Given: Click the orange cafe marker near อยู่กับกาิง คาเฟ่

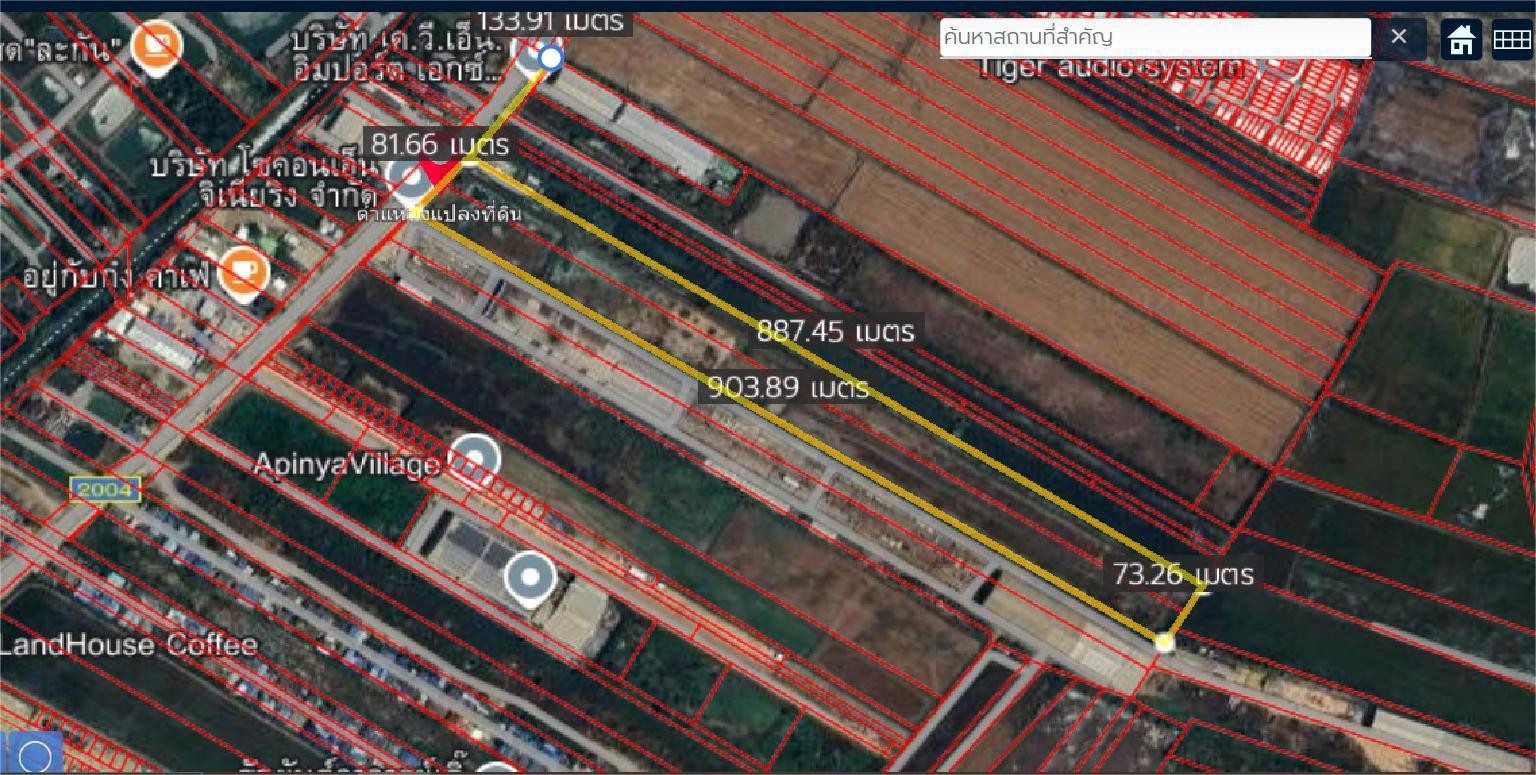Looking at the screenshot, I should (x=243, y=273).
